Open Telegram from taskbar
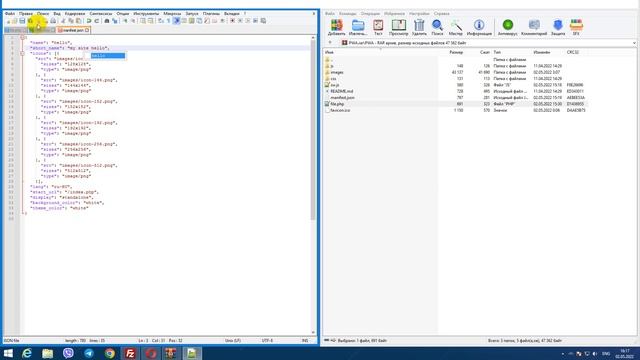Viewport: 640px width, 360px height. (89, 353)
